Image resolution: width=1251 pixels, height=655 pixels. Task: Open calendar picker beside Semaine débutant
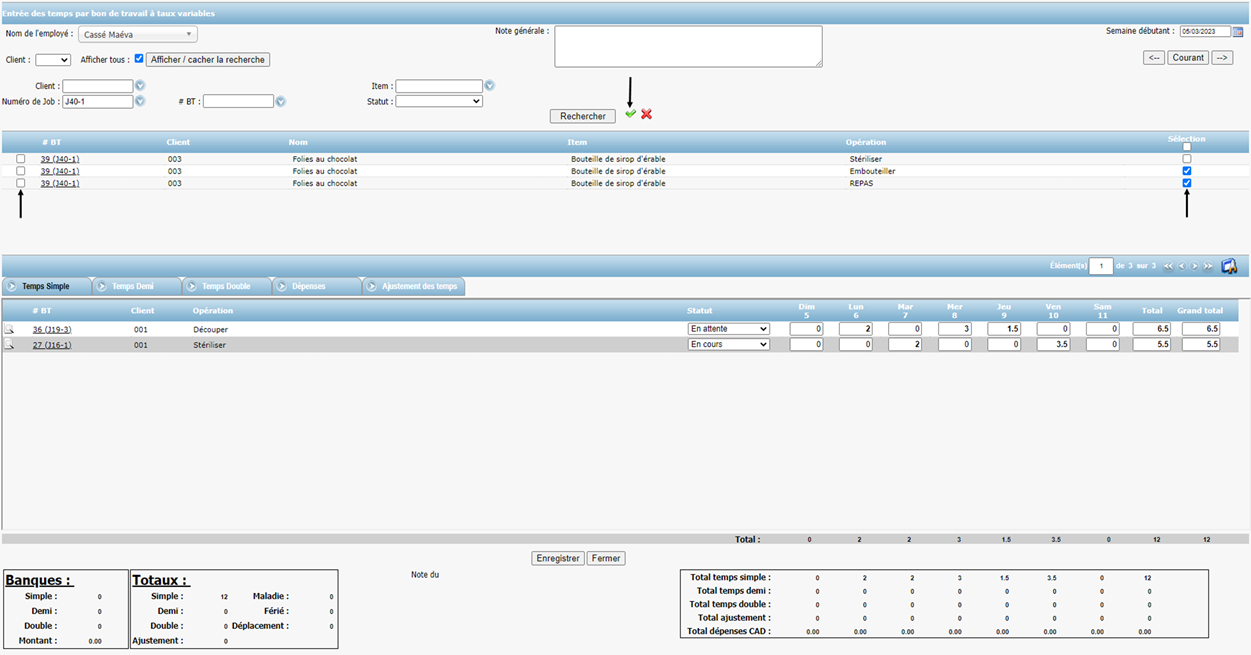coord(1238,32)
